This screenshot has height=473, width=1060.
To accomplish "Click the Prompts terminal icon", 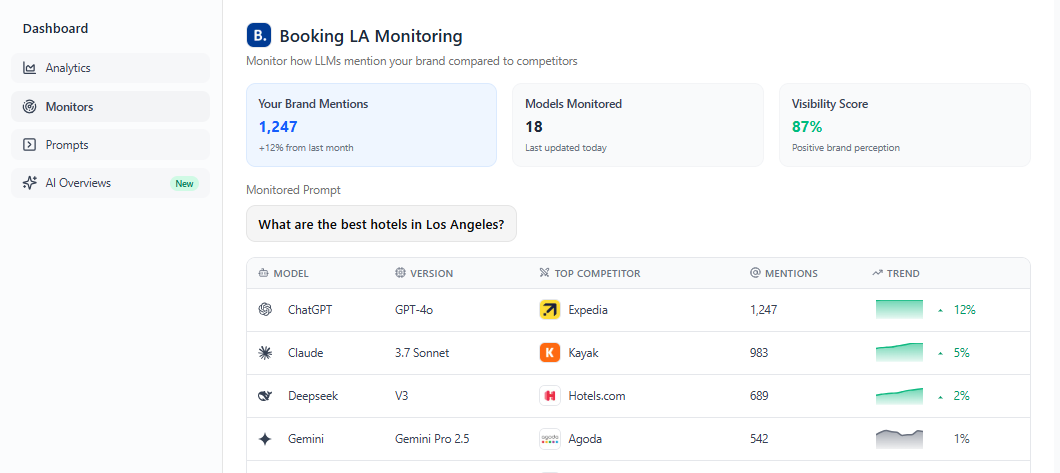I will tap(29, 145).
